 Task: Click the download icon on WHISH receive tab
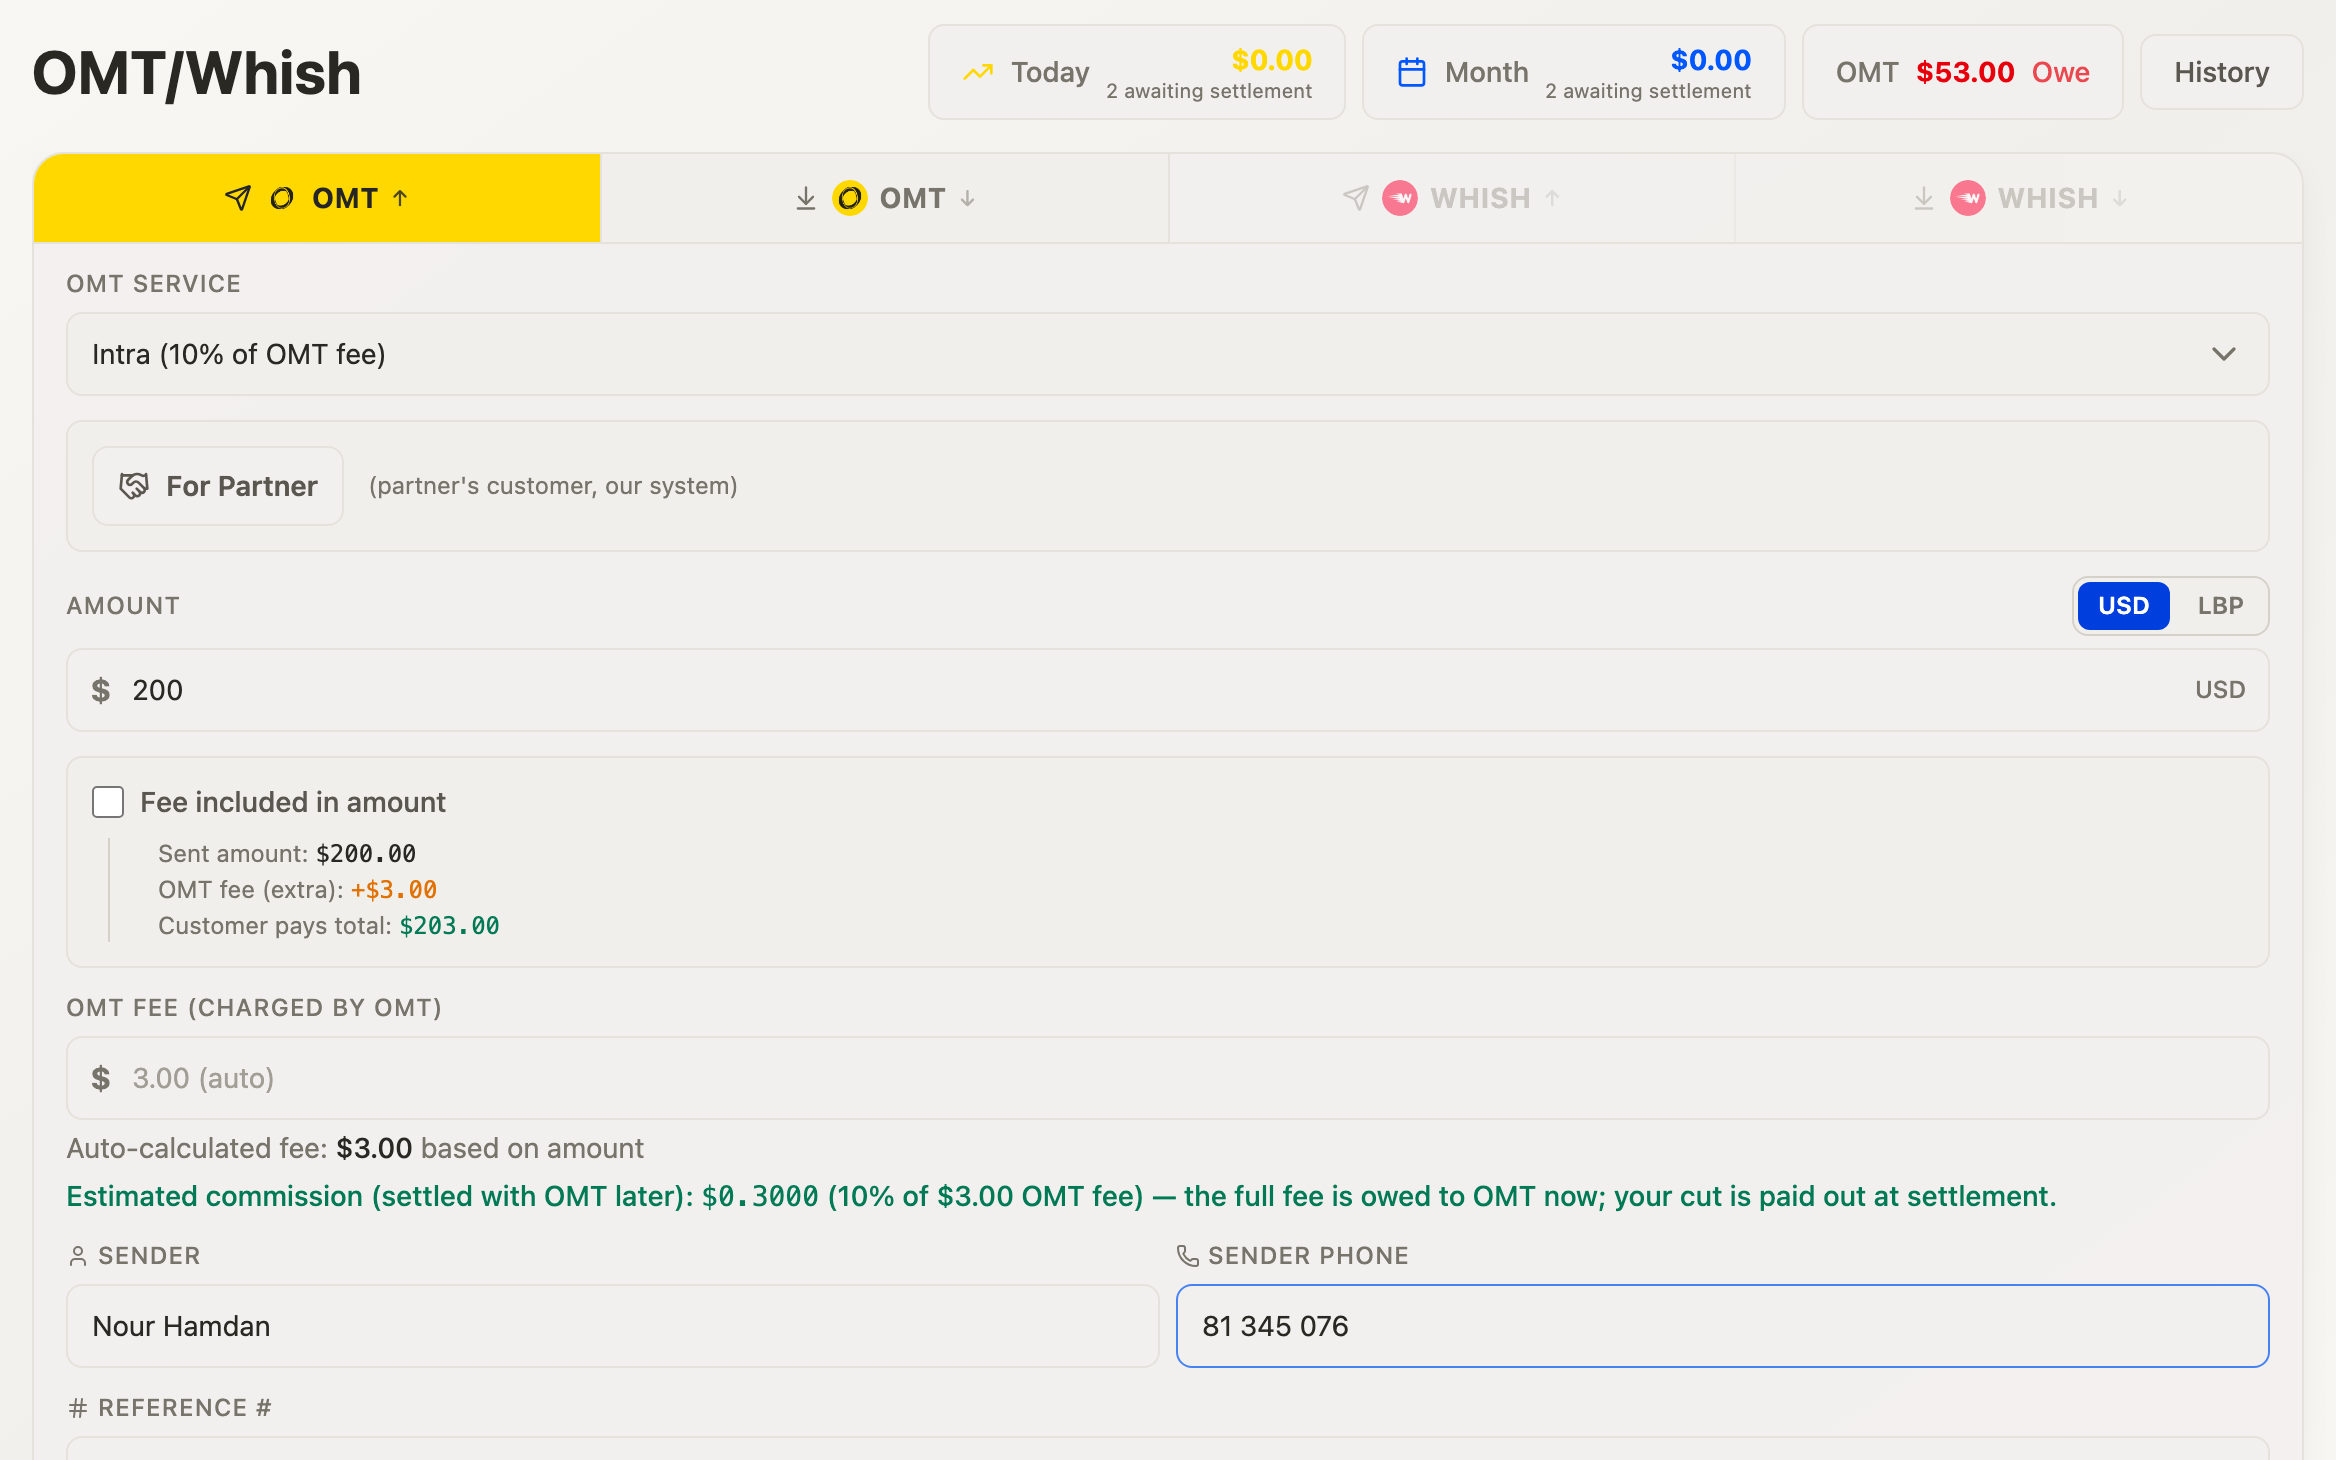1924,198
